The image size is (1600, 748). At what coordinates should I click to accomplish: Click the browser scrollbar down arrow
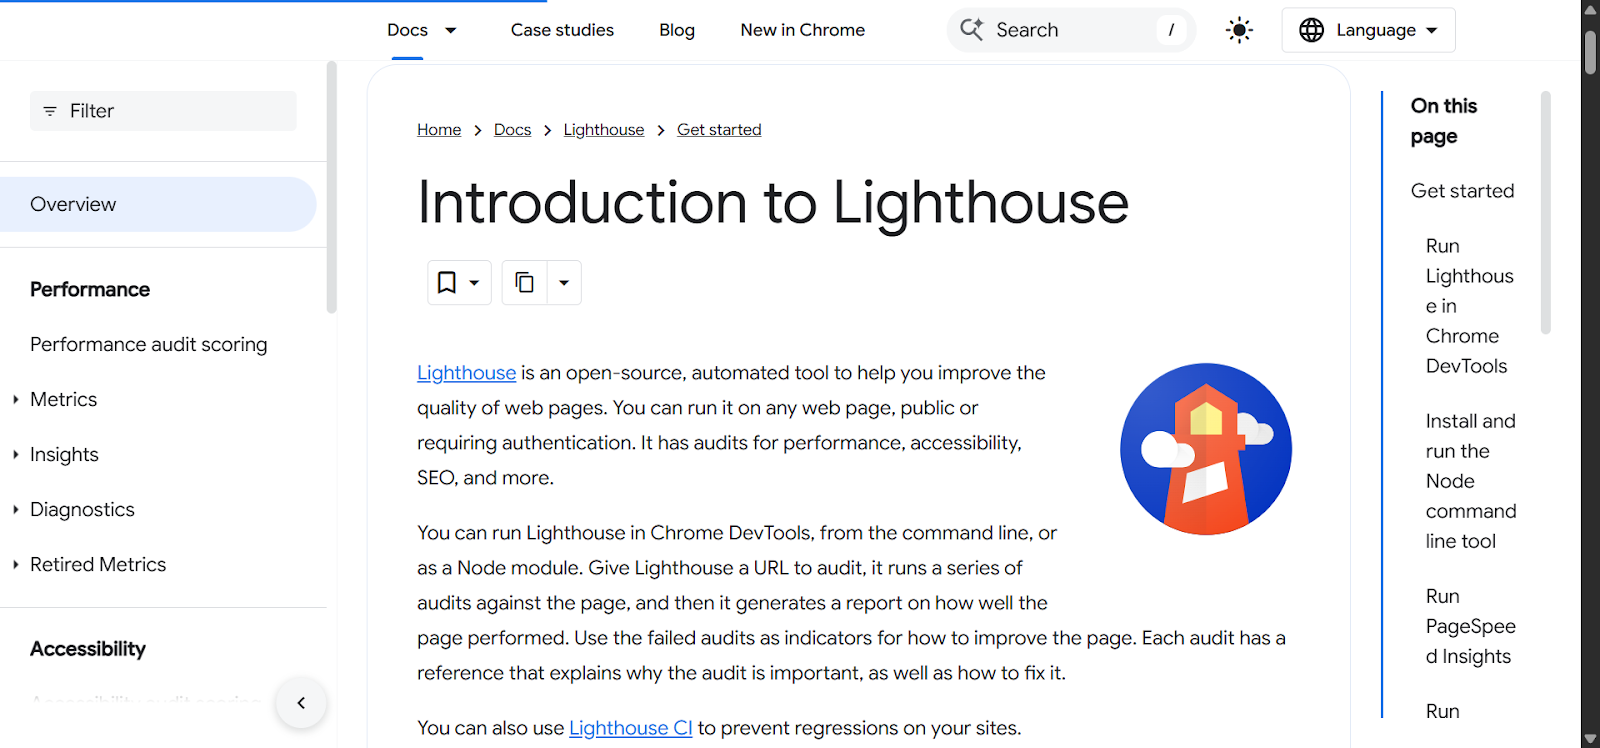(x=1590, y=738)
